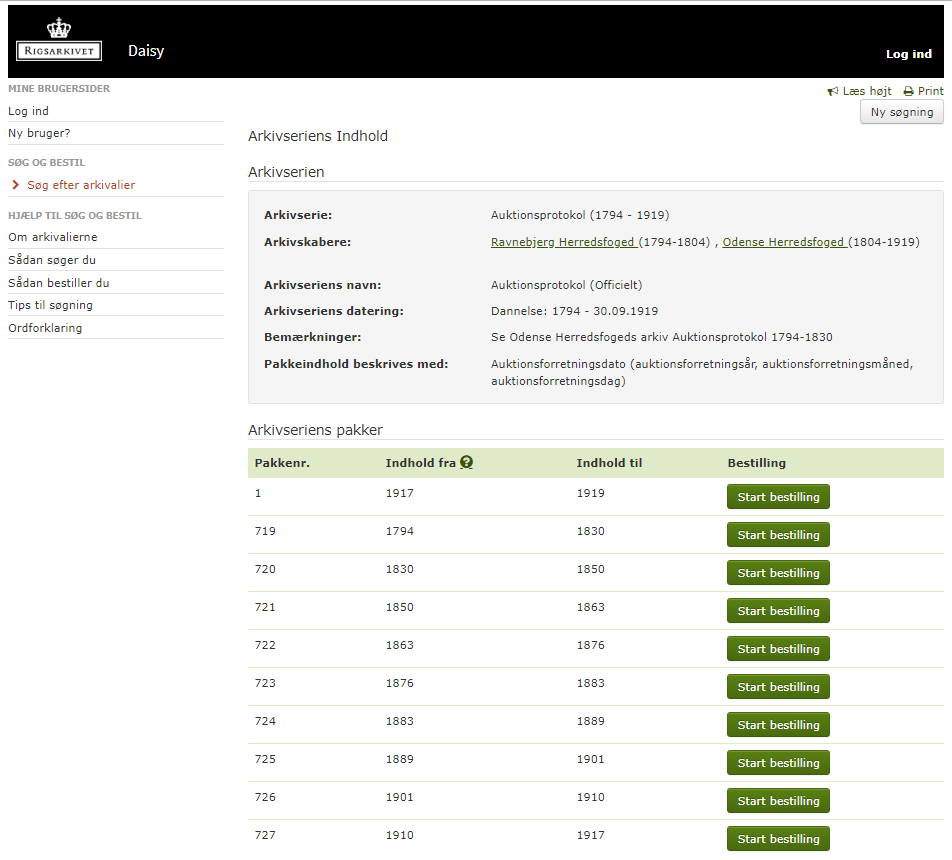This screenshot has width=952, height=860.
Task: Open Log ind in the black header
Action: (908, 53)
